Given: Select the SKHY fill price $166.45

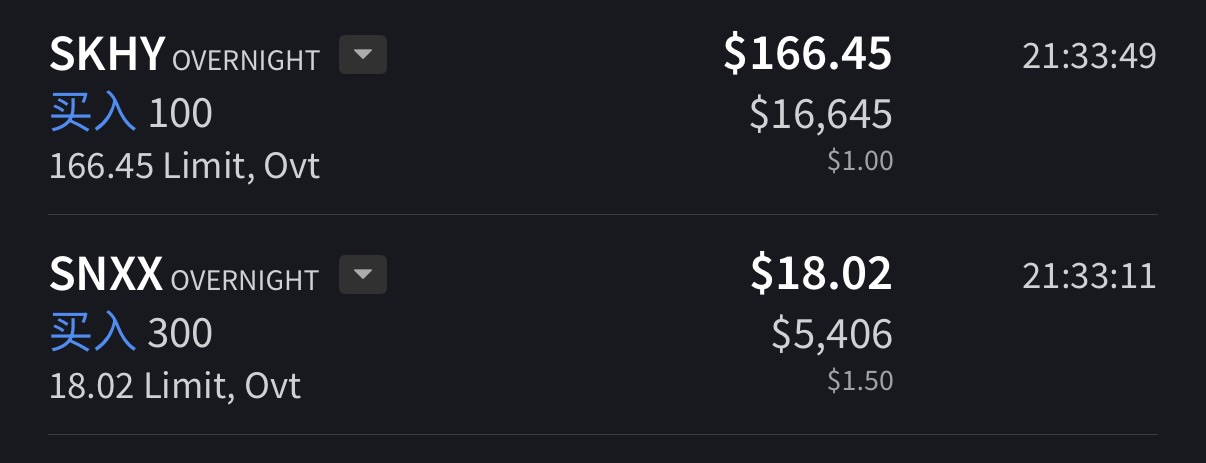Looking at the screenshot, I should point(808,54).
